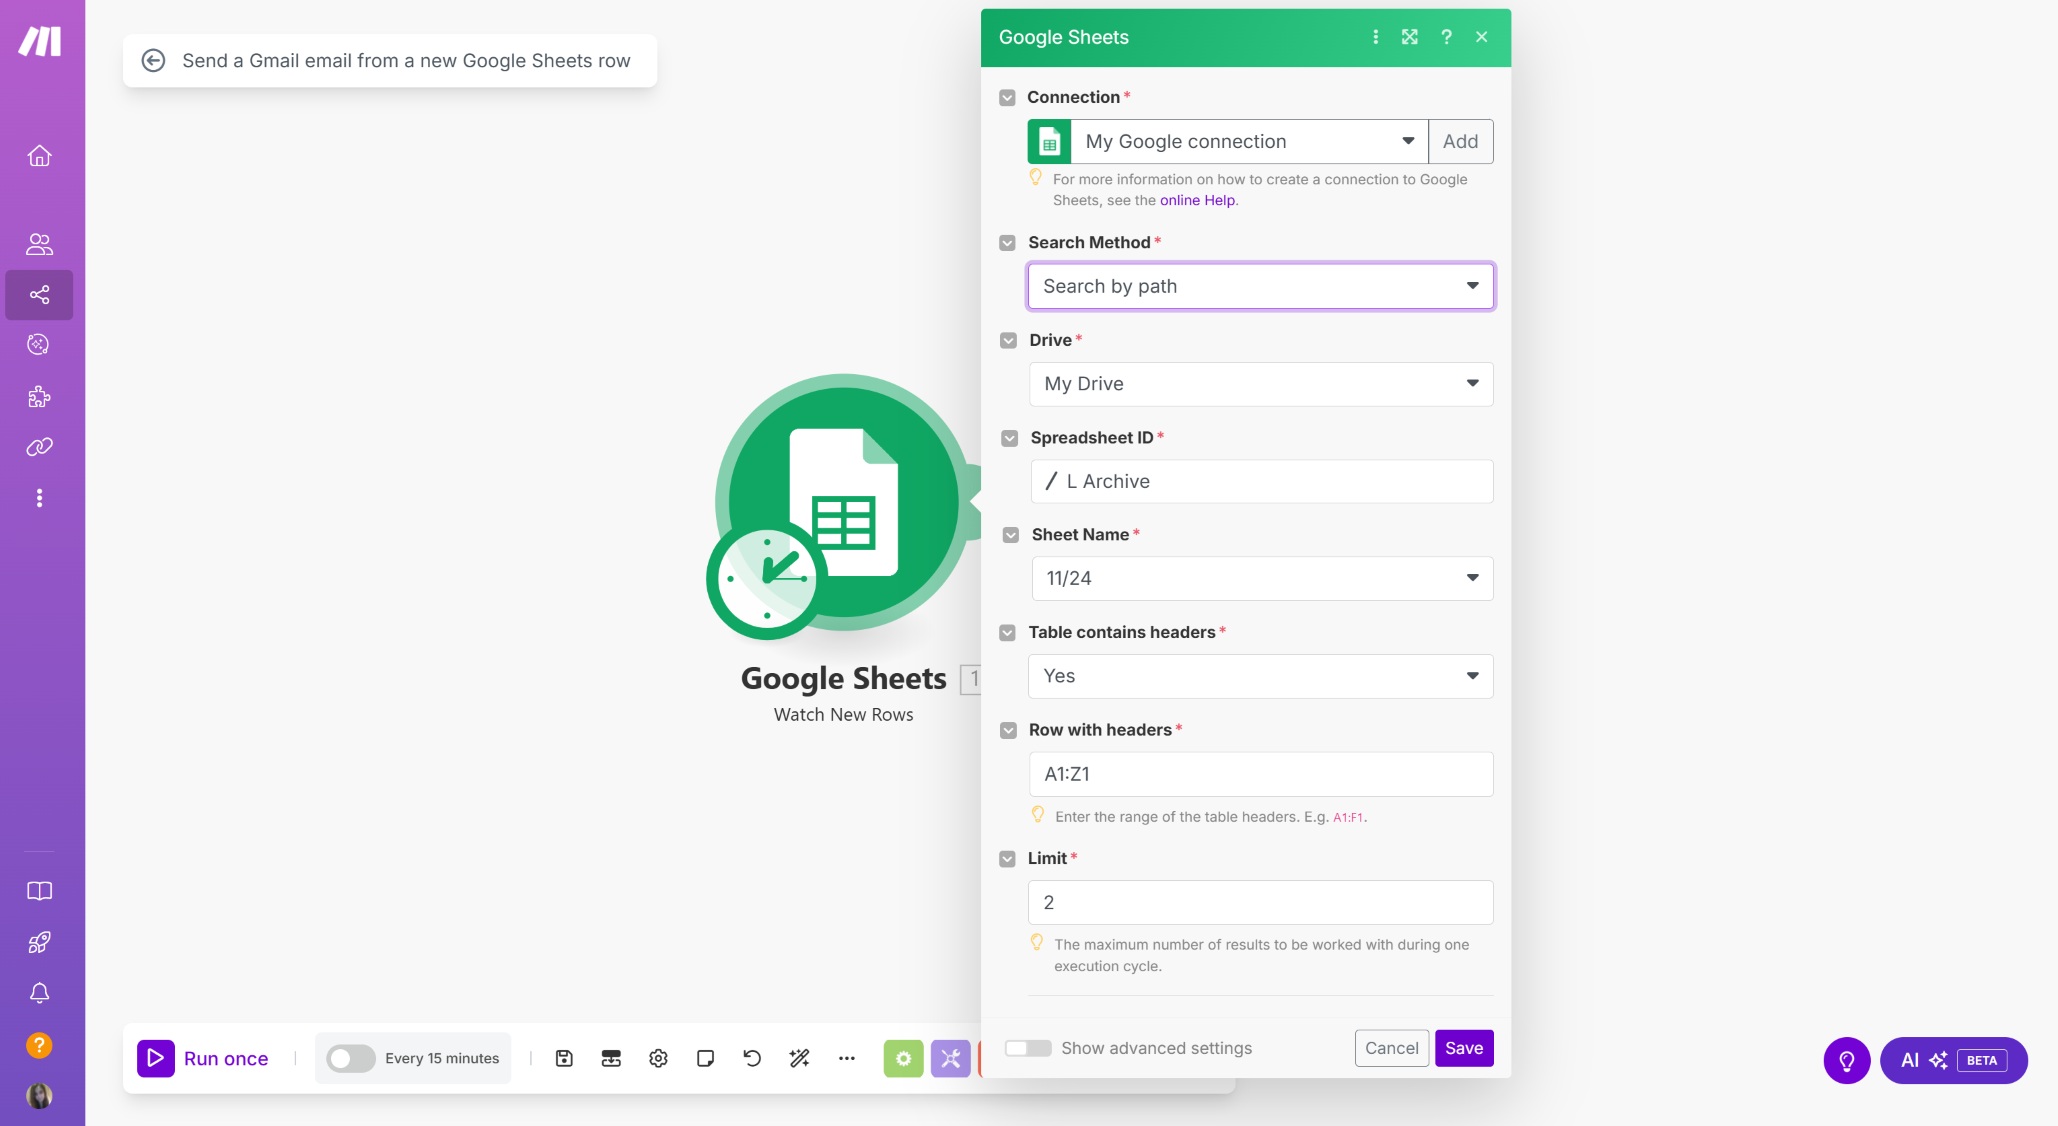Open the toolbar three-dots more menu
2058x1126 pixels.
point(846,1058)
